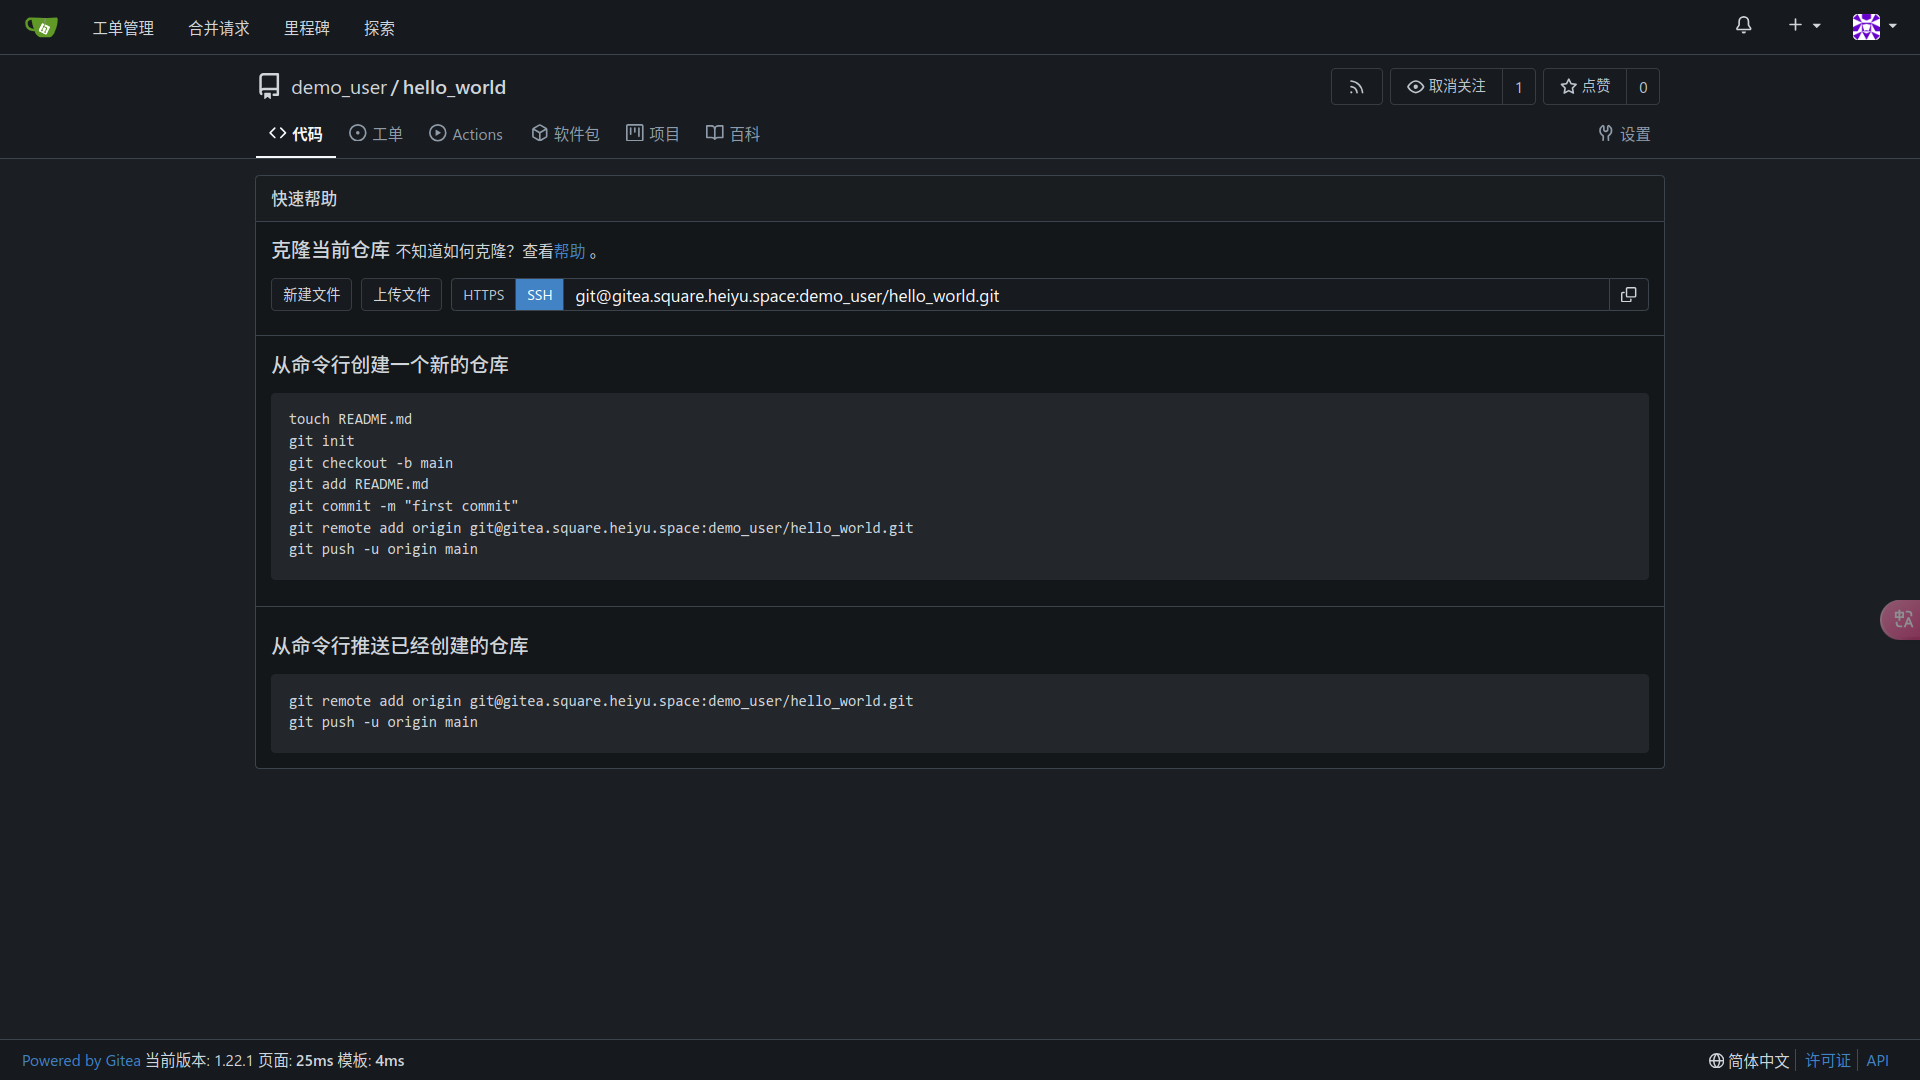Open the repository RSS feed

point(1356,87)
